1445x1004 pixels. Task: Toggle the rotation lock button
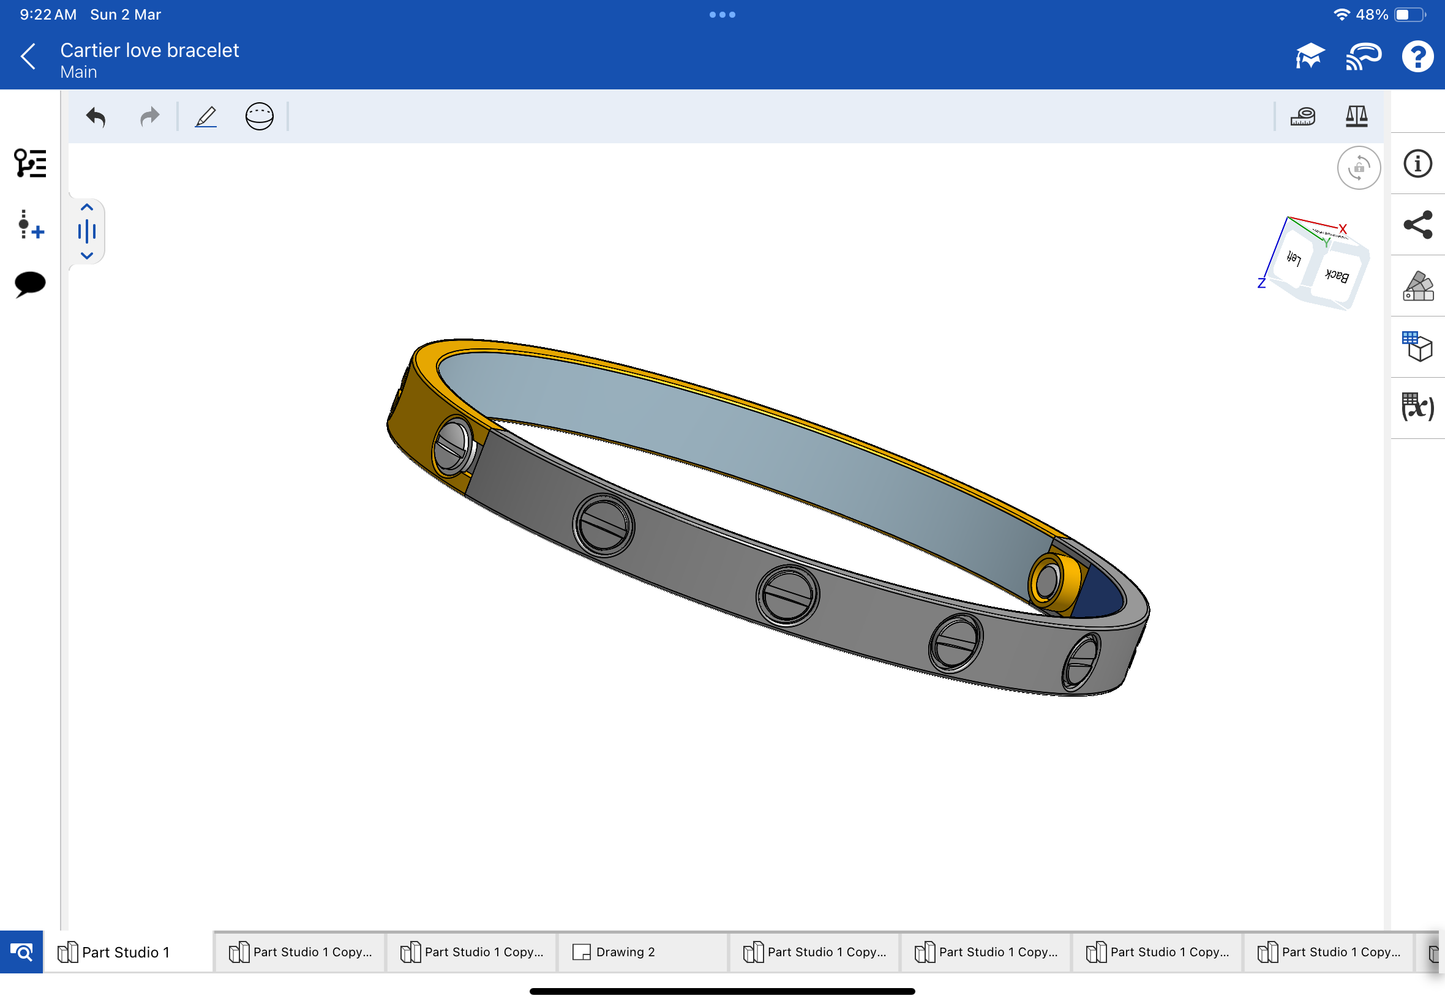pos(1358,168)
